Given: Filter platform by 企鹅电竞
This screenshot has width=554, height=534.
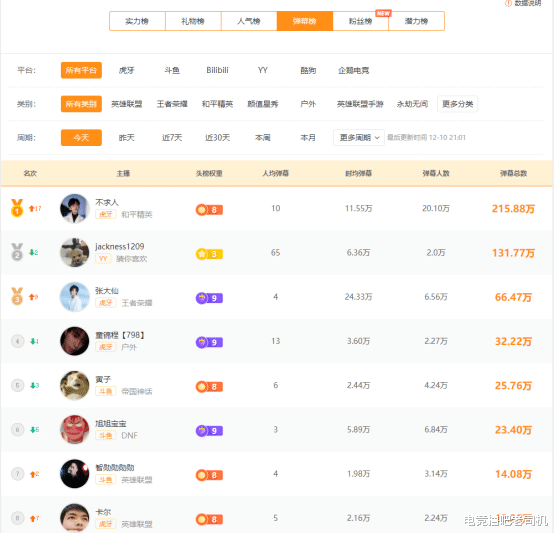Looking at the screenshot, I should 354,70.
